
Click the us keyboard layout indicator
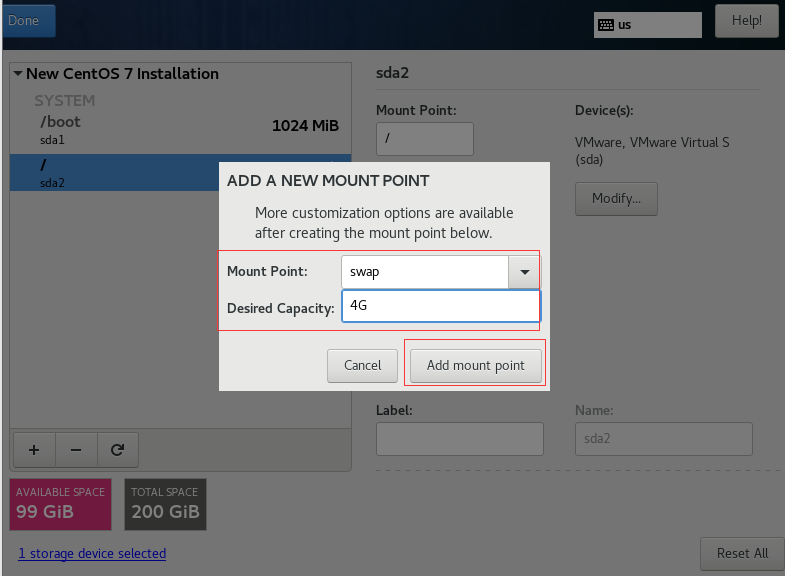click(x=648, y=25)
